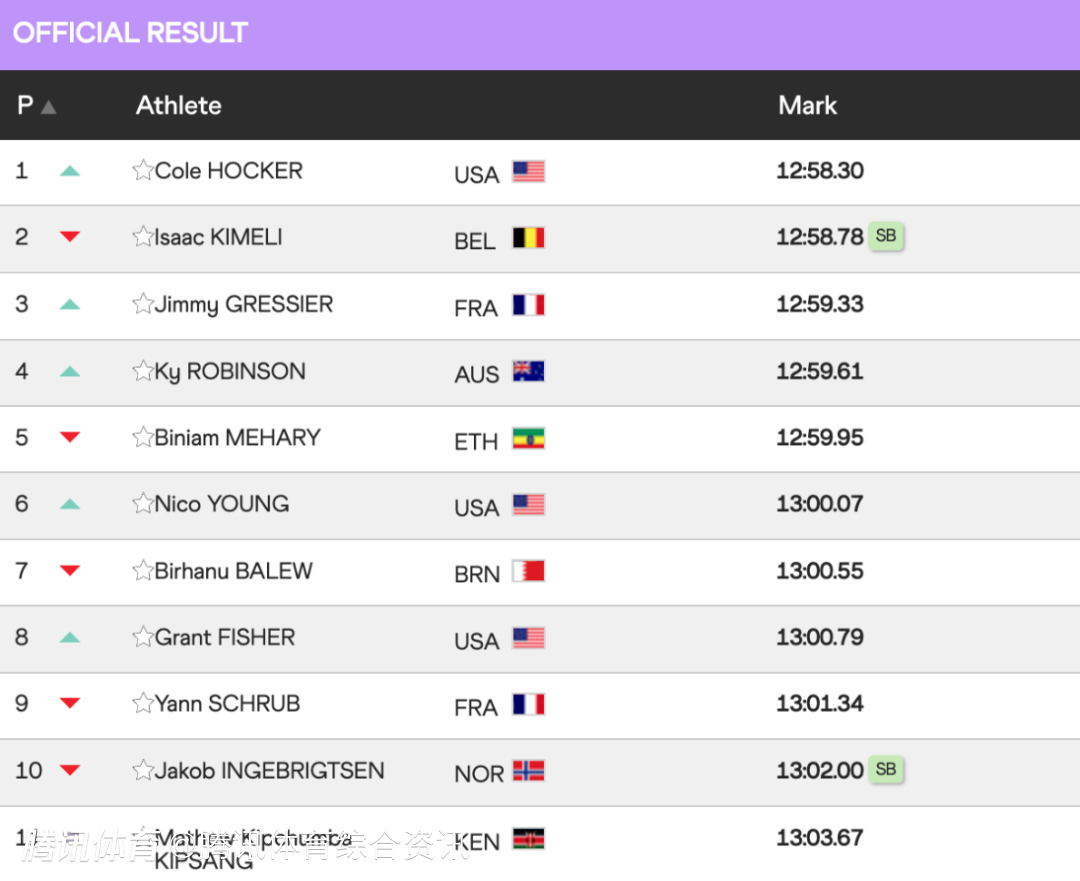
Task: Click the red down arrow for Biniam MEHARY
Action: point(70,437)
